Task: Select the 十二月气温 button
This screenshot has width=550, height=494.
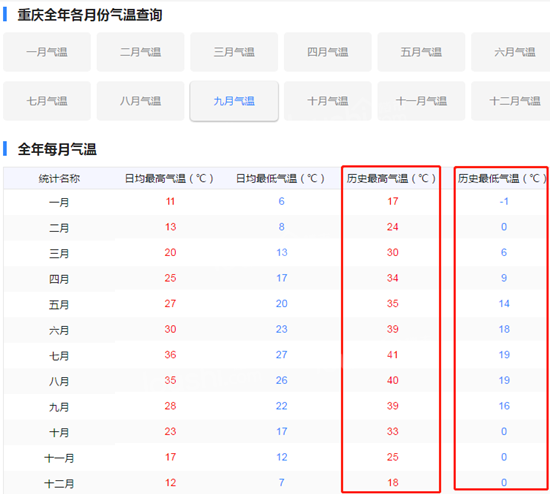Action: click(x=511, y=101)
